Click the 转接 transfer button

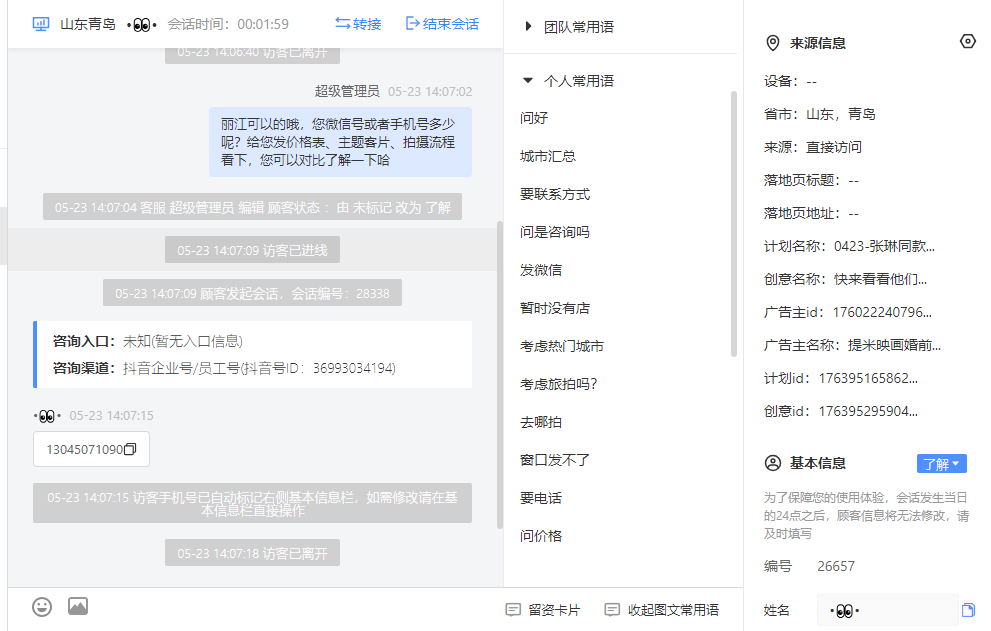(358, 24)
